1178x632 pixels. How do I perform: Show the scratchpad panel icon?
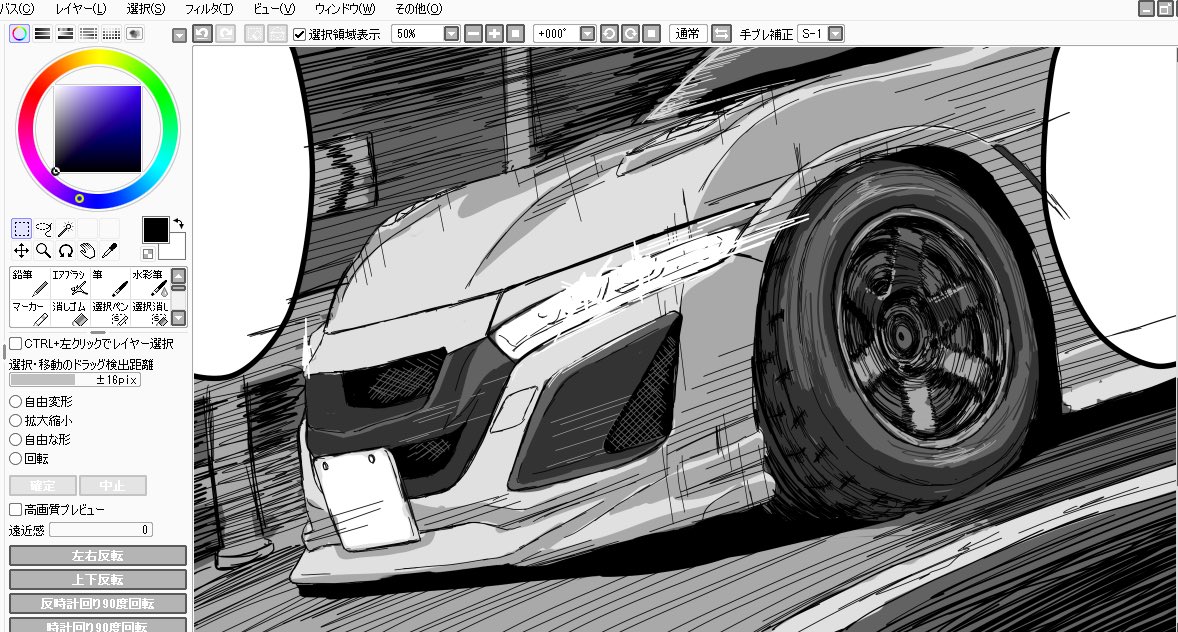134,34
